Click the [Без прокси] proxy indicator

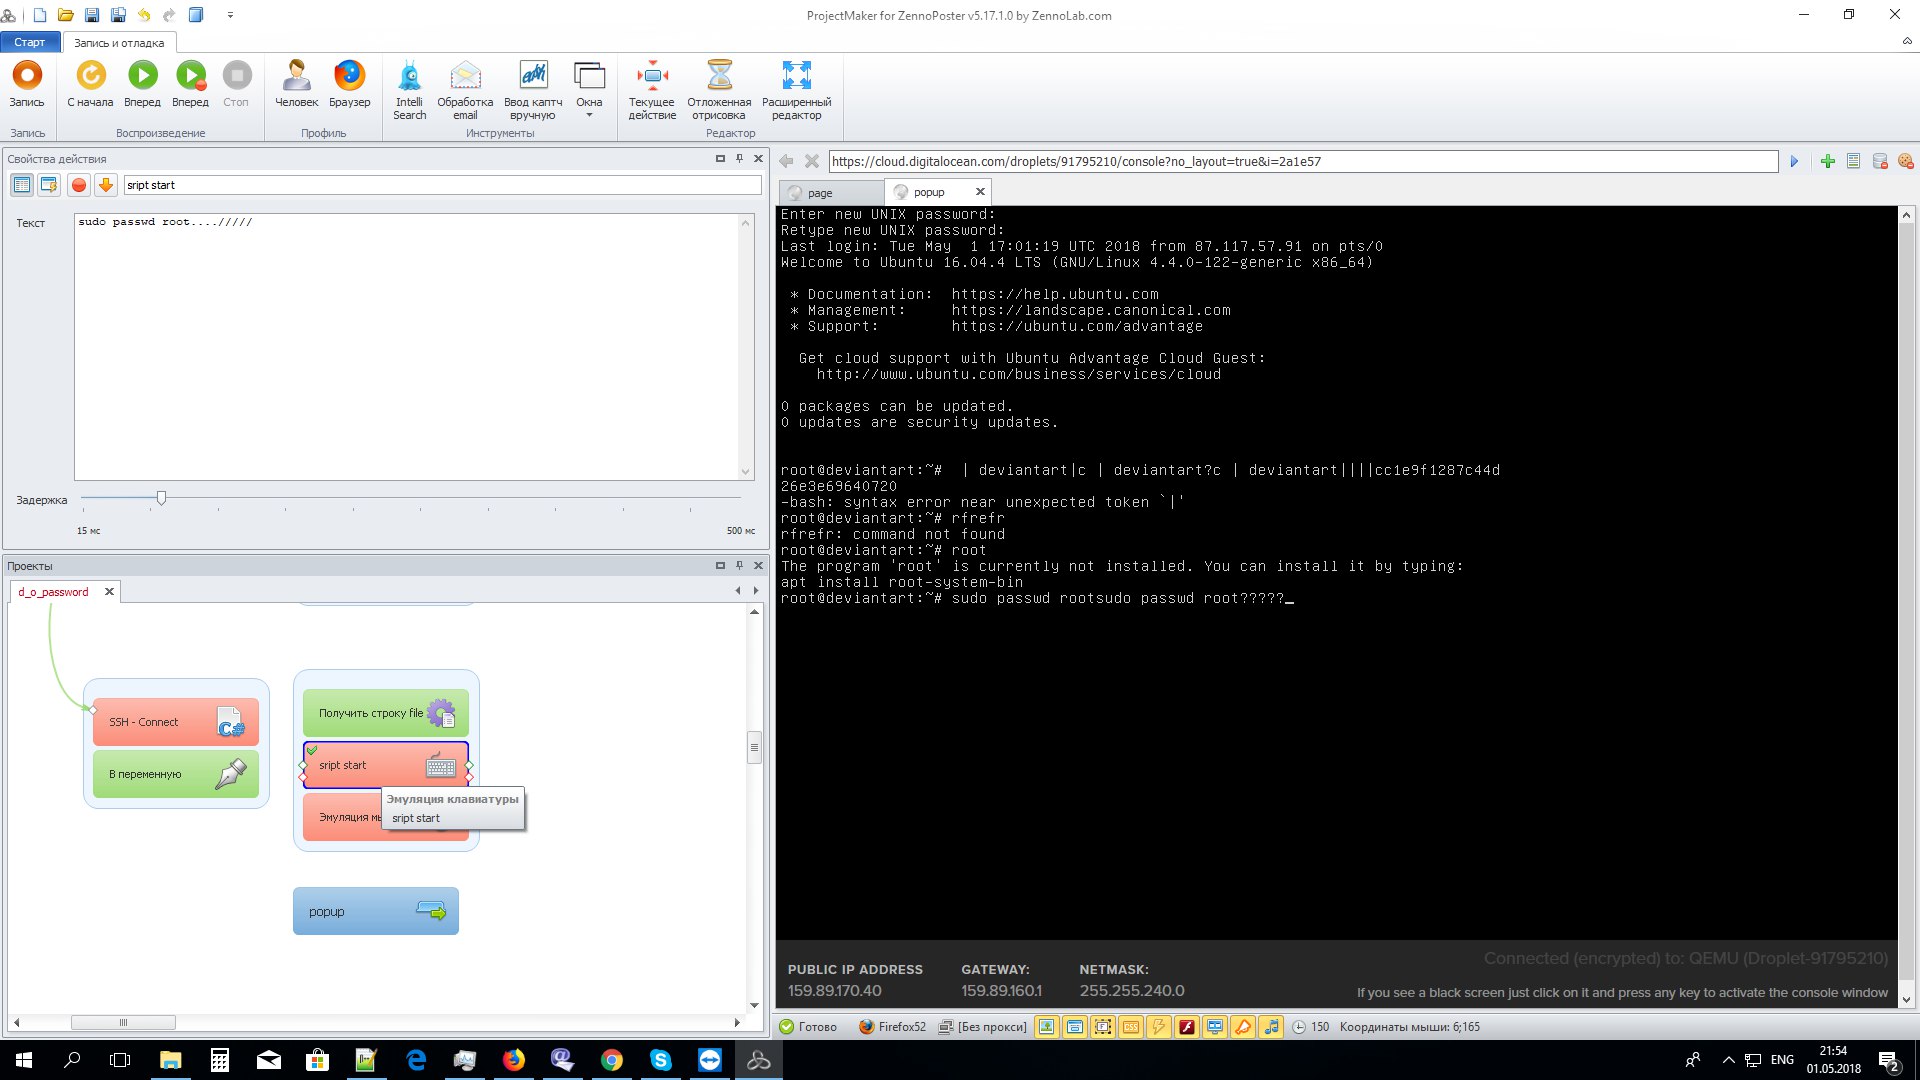coord(983,1026)
